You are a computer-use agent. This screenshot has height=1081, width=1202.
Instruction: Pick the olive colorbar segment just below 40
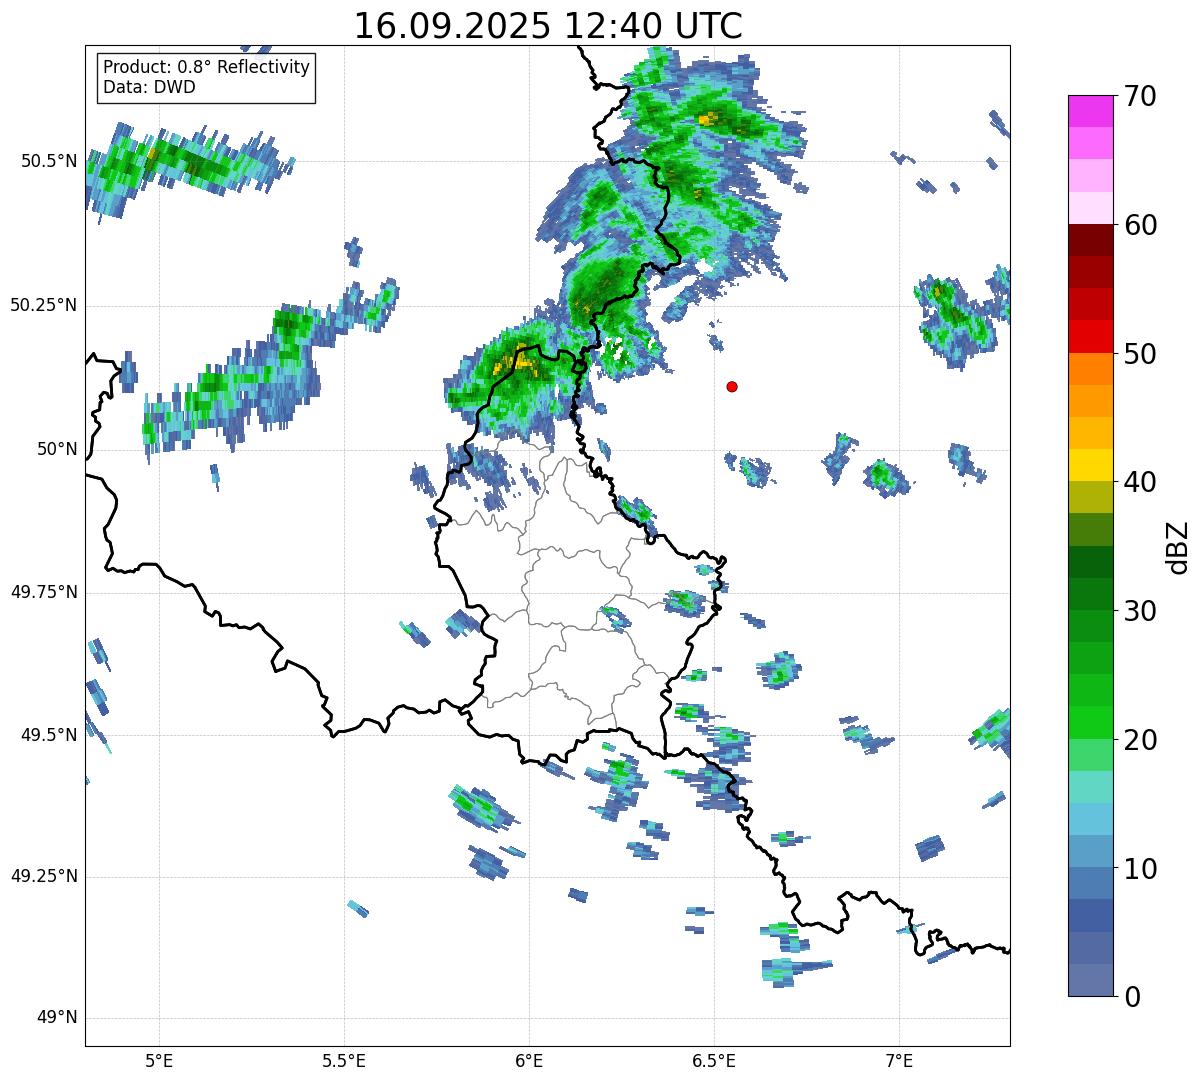coord(1090,497)
